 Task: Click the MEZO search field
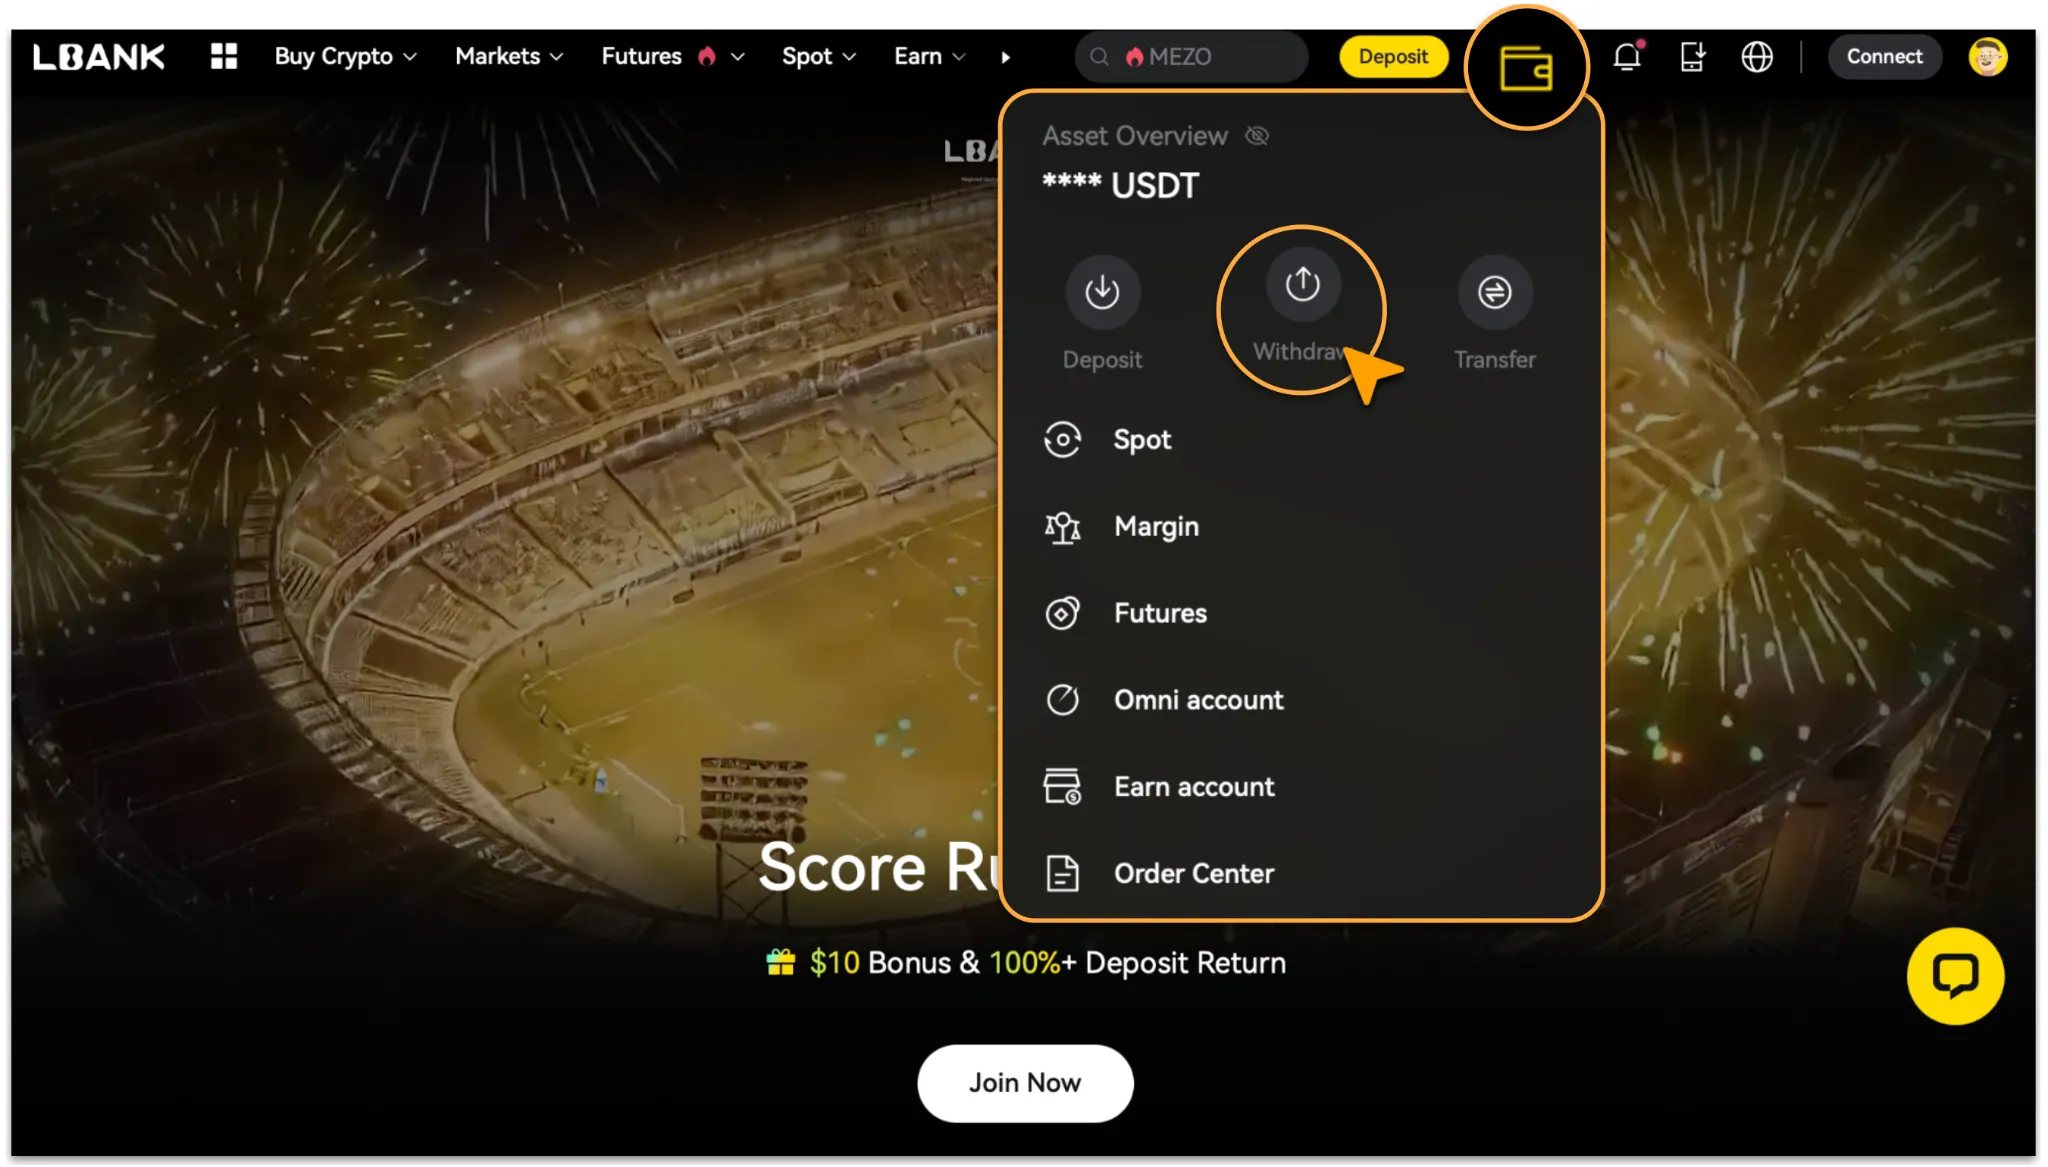point(1192,57)
